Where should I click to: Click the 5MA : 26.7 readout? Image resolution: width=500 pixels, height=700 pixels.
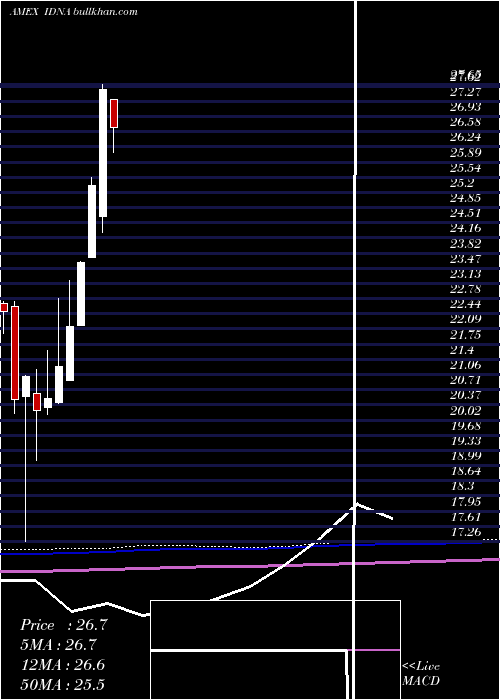click(x=59, y=645)
